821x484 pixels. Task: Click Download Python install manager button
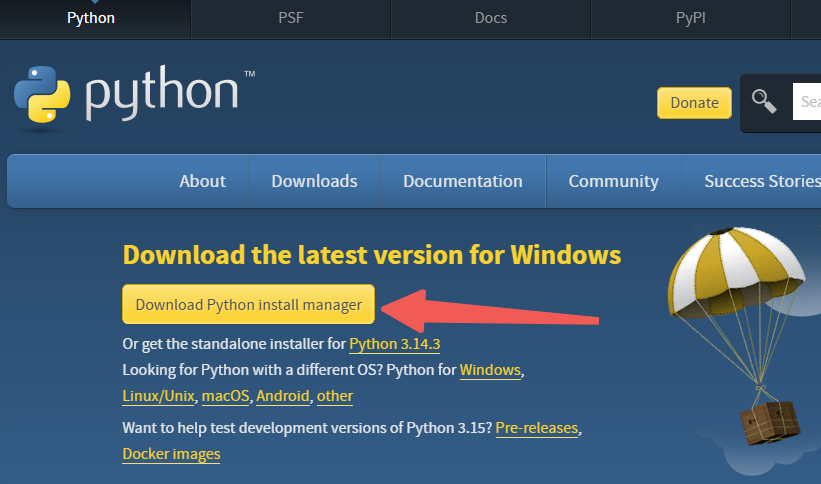coord(248,305)
